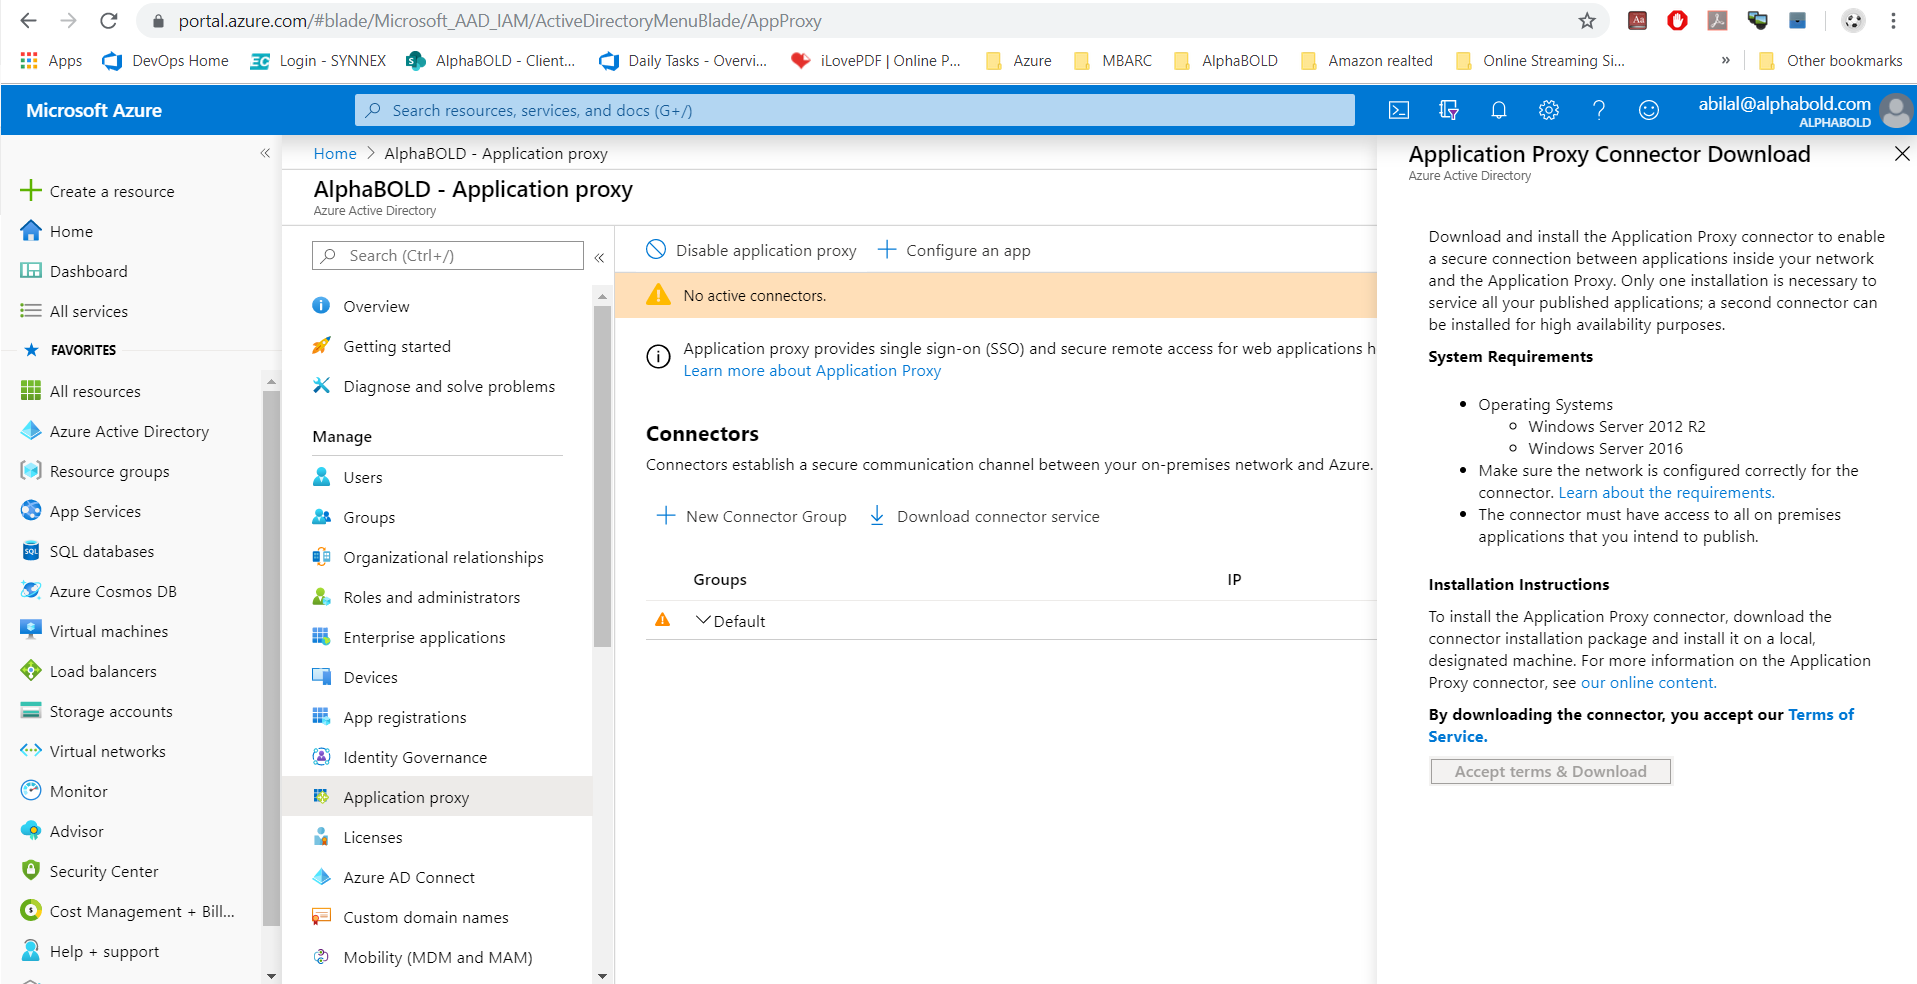Click Accept terms & Download button
This screenshot has height=984, width=1917.
(1550, 771)
